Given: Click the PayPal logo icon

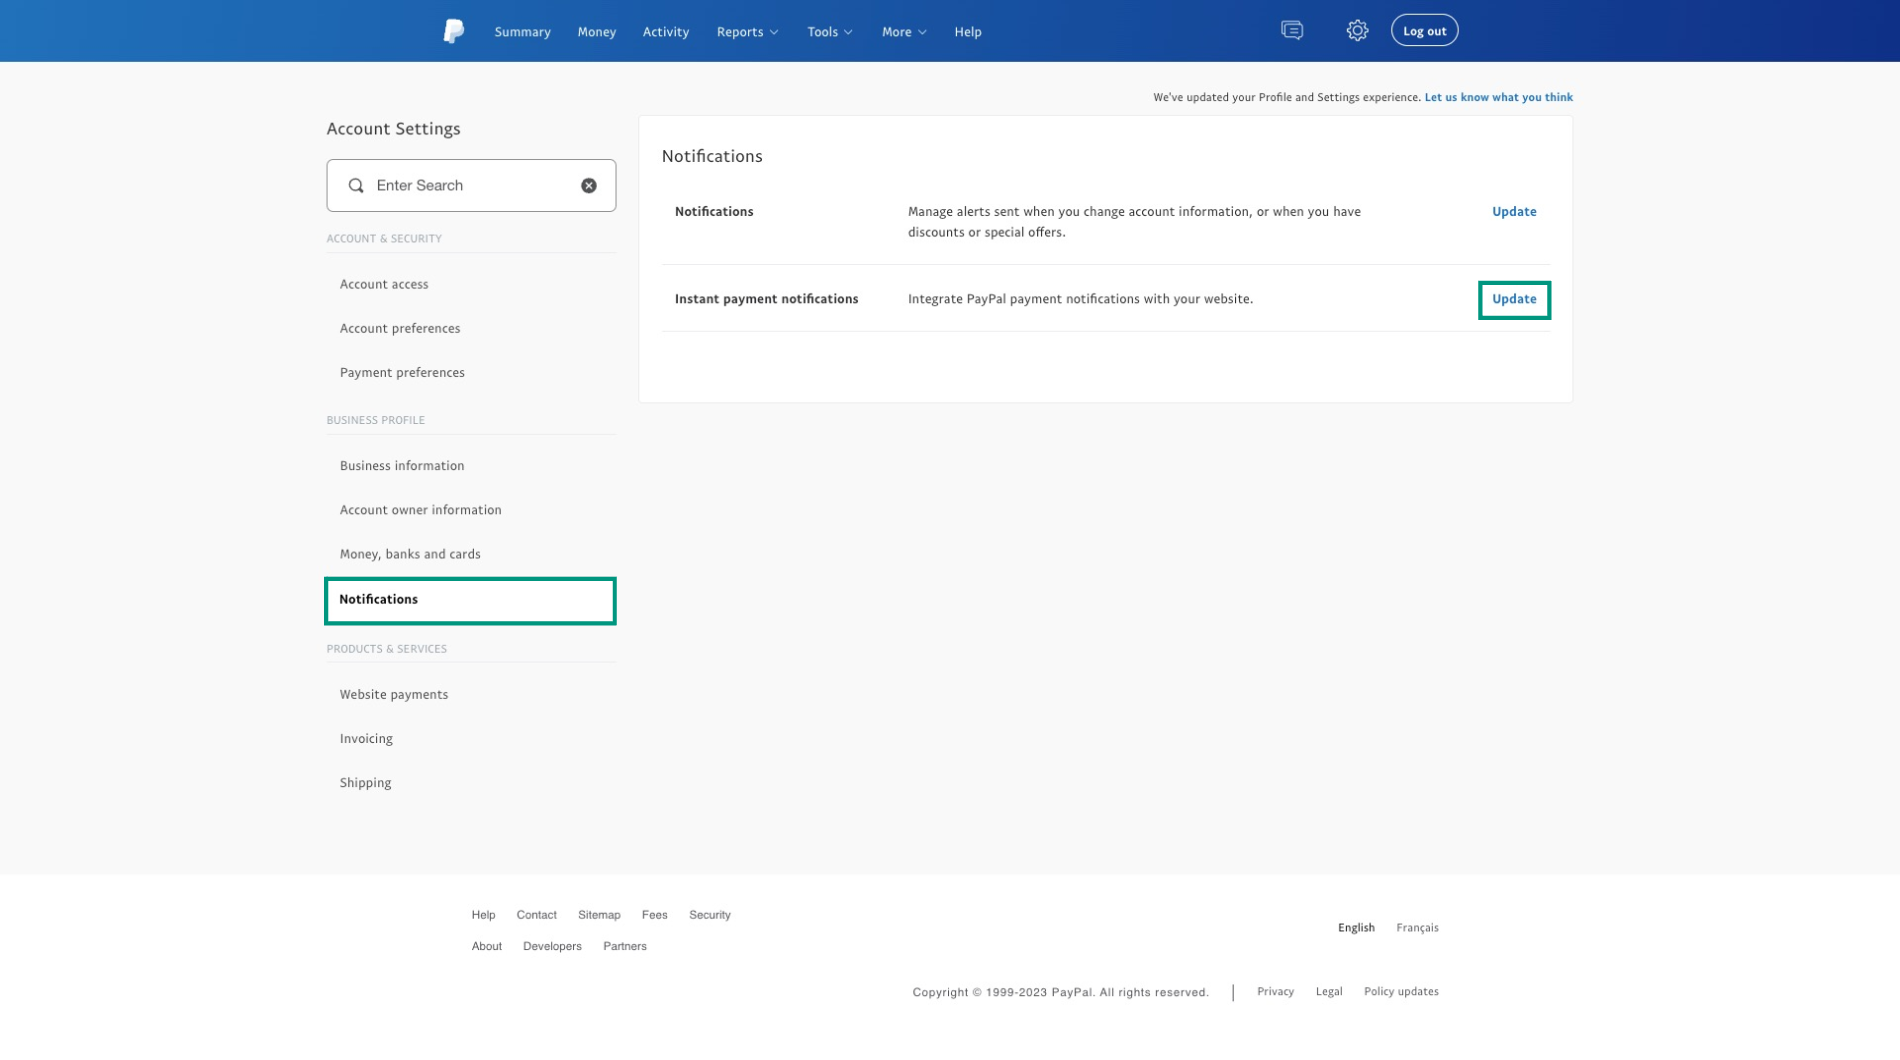Looking at the screenshot, I should point(453,31).
